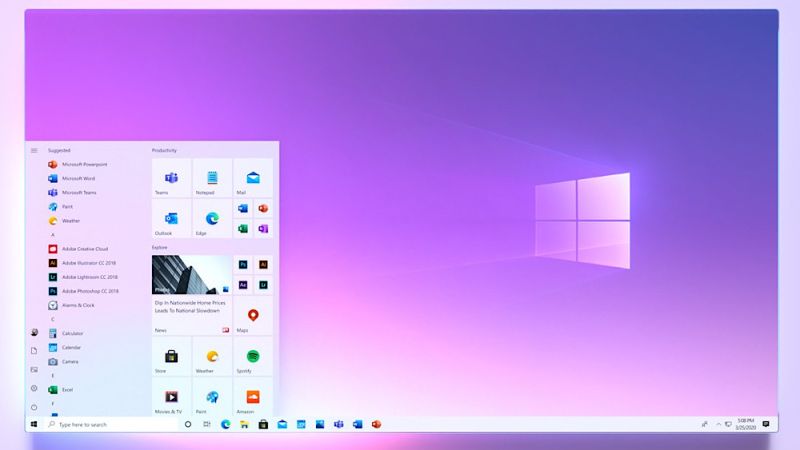Open the Paint tile in Explore group
This screenshot has height=450, width=800.
[x=212, y=396]
